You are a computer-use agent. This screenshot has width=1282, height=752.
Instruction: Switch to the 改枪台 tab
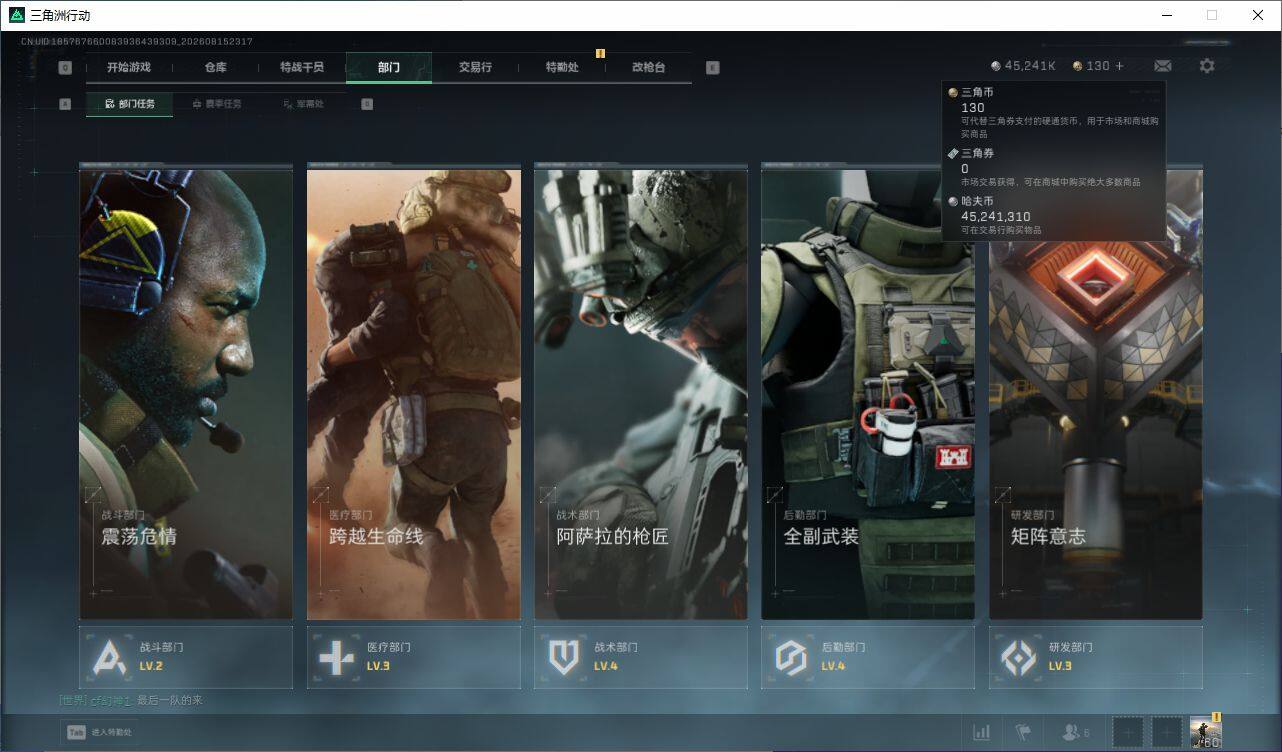pos(649,67)
